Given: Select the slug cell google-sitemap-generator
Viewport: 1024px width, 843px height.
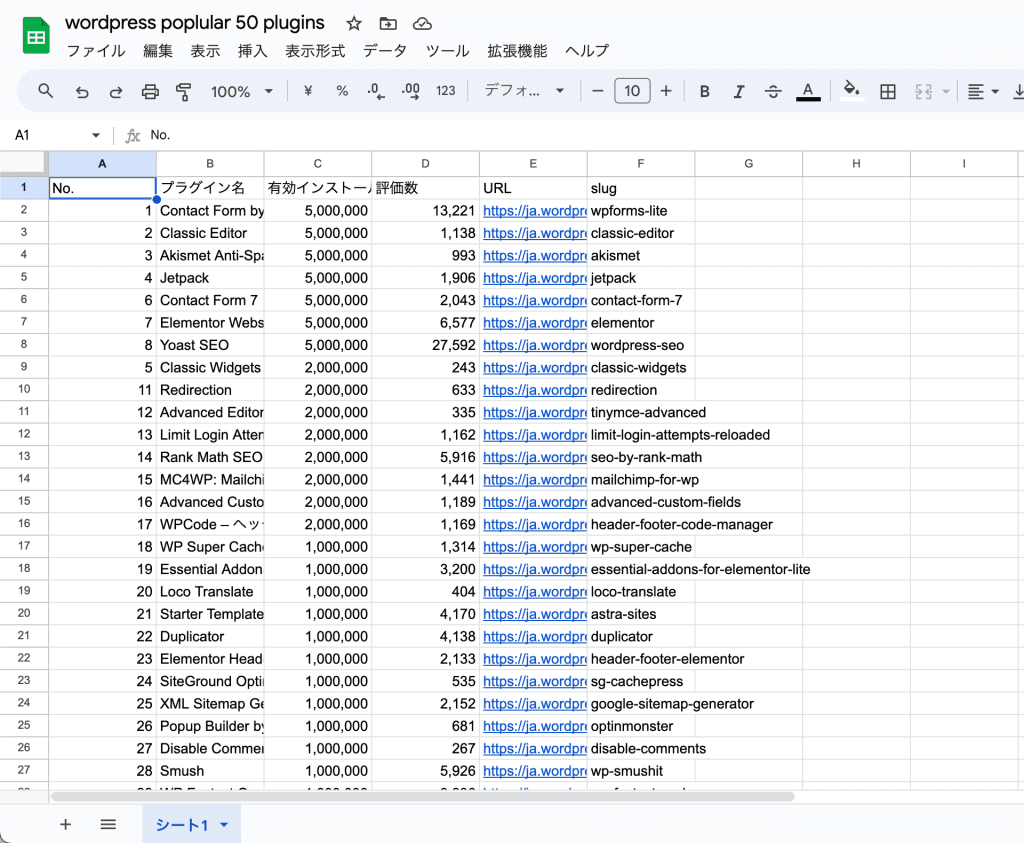Looking at the screenshot, I should point(672,704).
